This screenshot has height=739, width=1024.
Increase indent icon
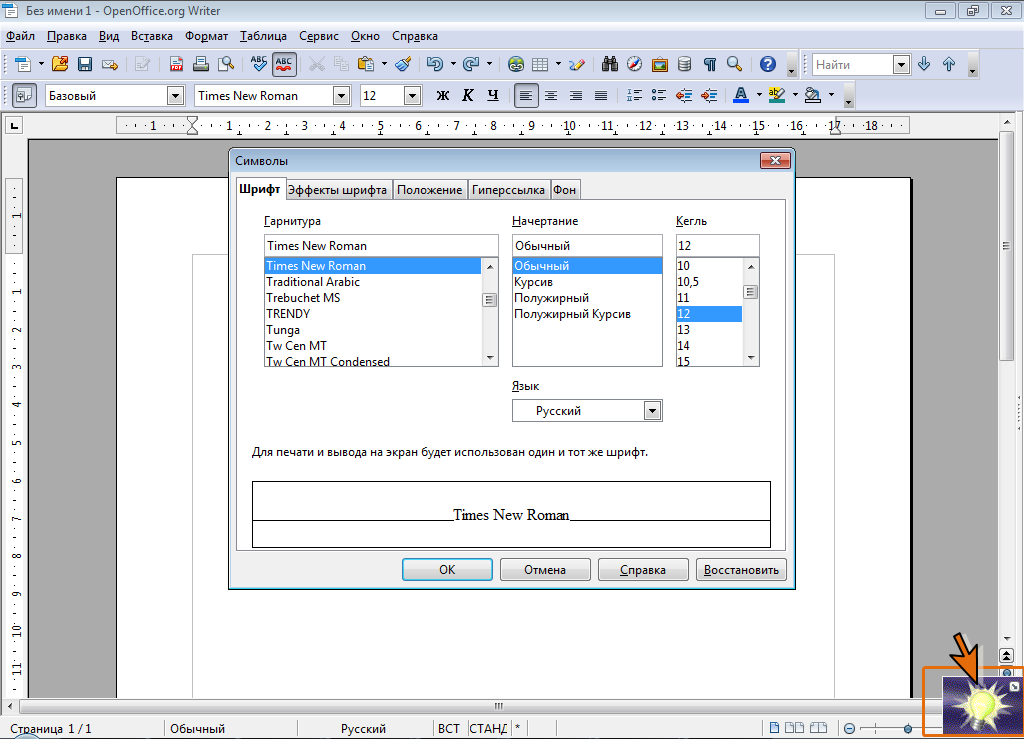pos(709,95)
